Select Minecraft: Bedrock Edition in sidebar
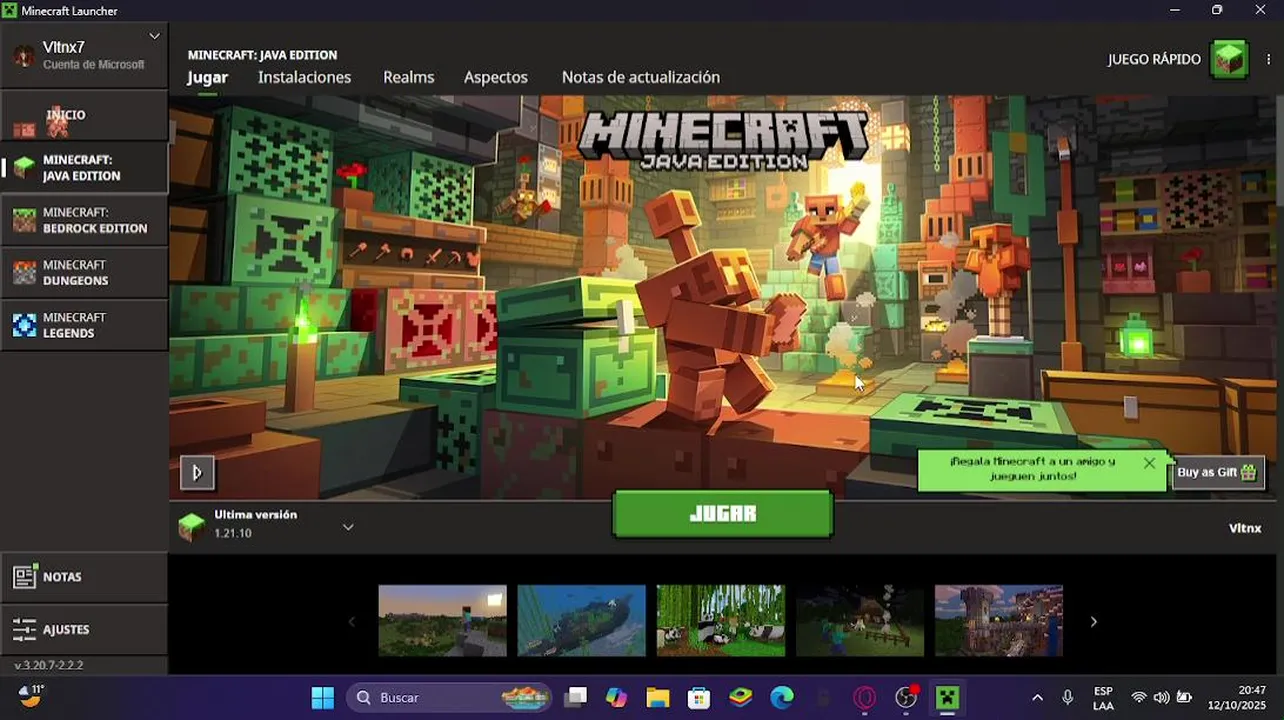 tap(84, 220)
